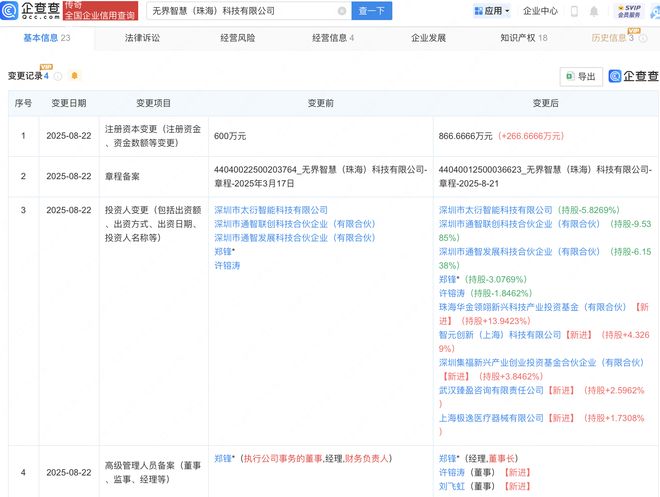Open 深圳市太衍智能科技有限公司 in 变更前 column
The image size is (660, 497).
(x=271, y=210)
